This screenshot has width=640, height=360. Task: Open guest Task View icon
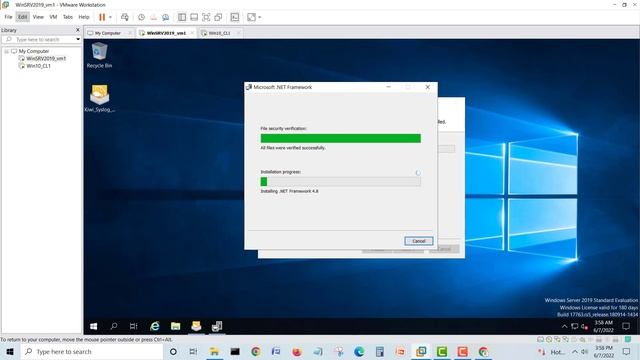coord(133,326)
